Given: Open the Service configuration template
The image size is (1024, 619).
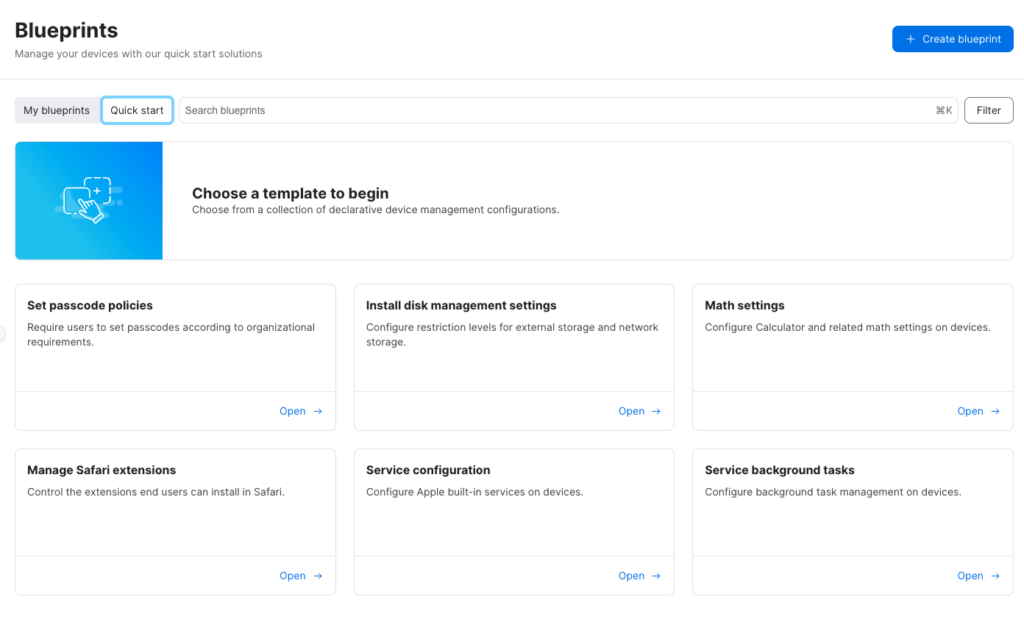Looking at the screenshot, I should (x=639, y=576).
